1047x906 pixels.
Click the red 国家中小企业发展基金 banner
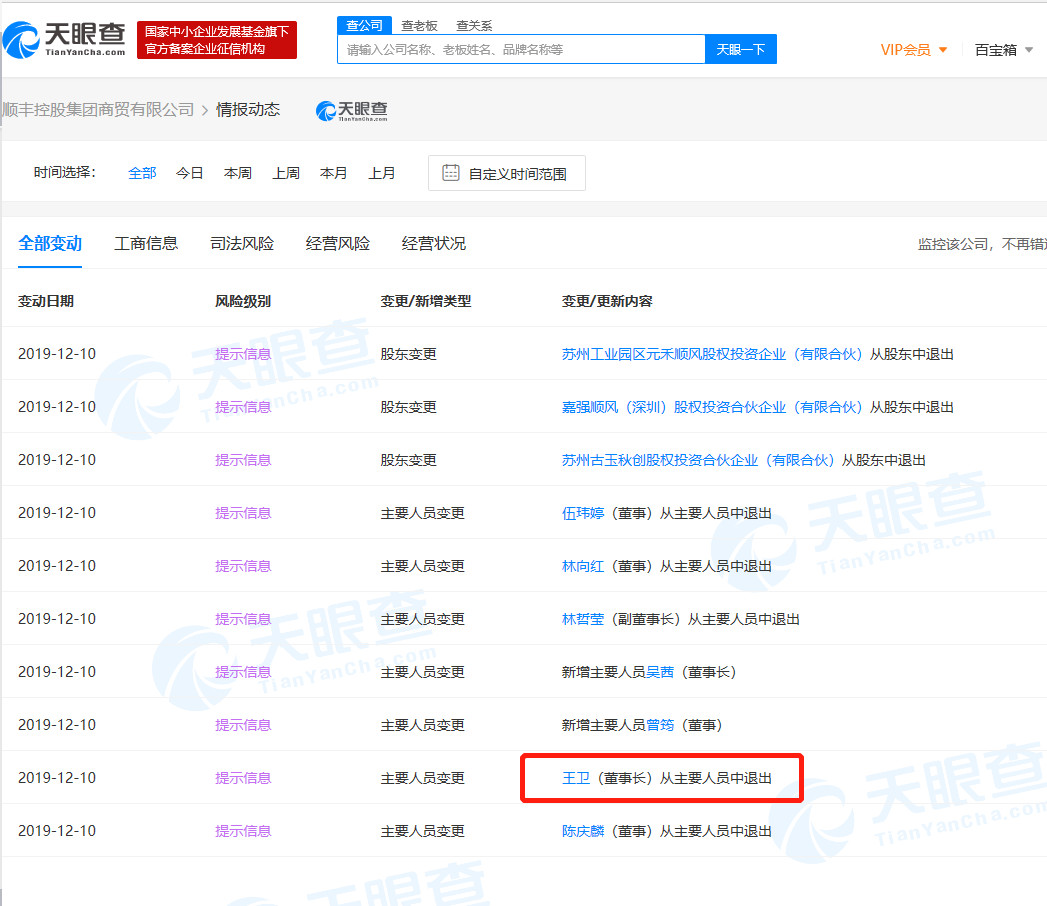(216, 40)
